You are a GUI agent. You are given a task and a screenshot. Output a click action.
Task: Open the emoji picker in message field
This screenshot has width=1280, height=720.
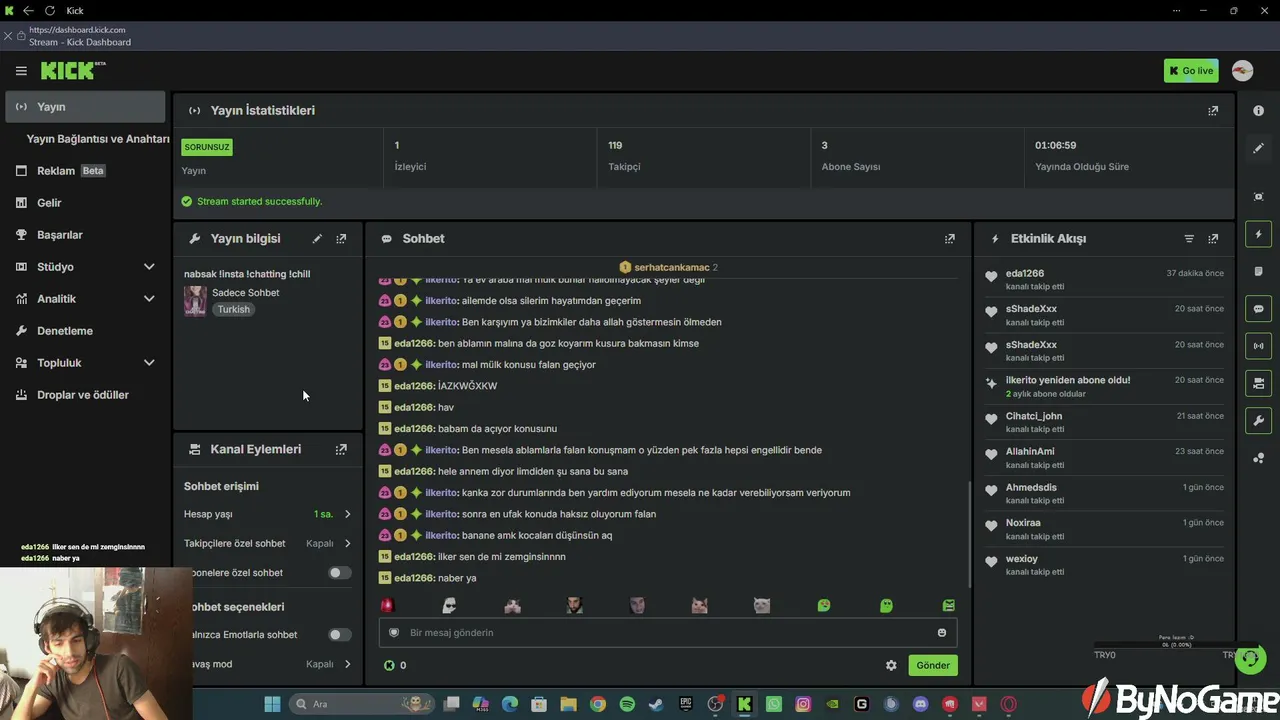[942, 633]
